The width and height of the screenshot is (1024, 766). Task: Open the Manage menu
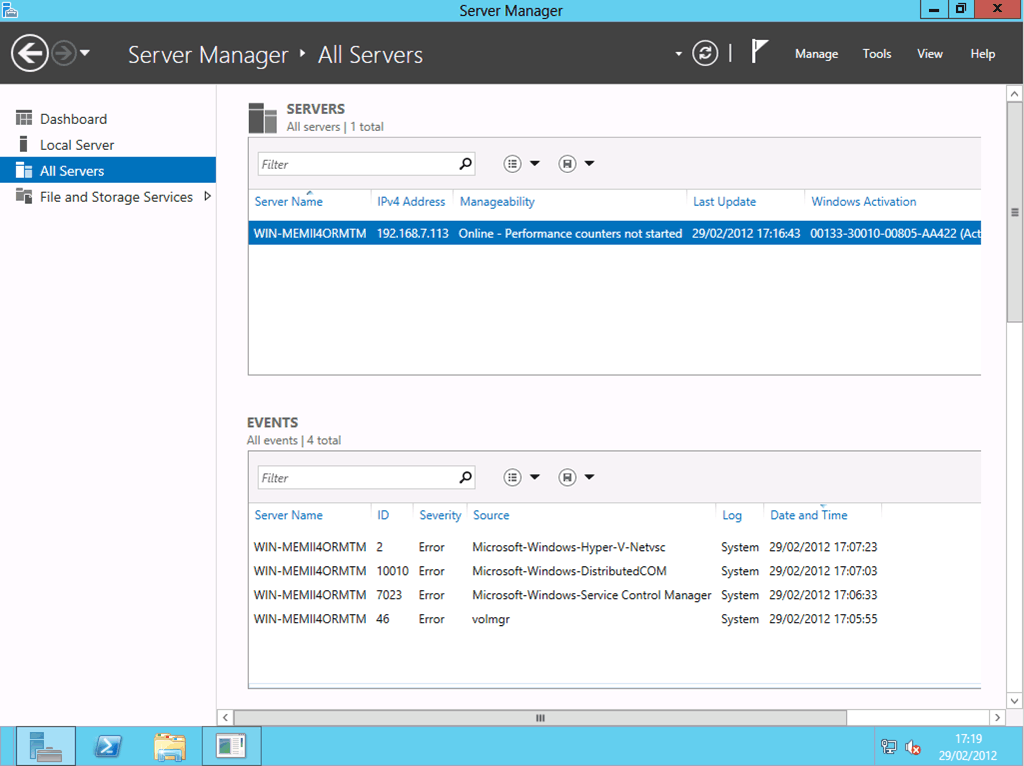(816, 54)
